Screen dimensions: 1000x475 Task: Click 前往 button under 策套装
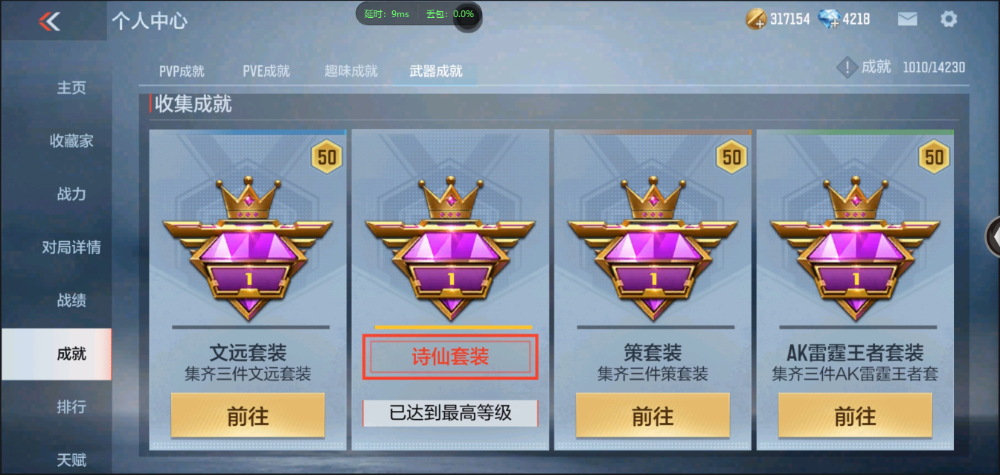[652, 416]
